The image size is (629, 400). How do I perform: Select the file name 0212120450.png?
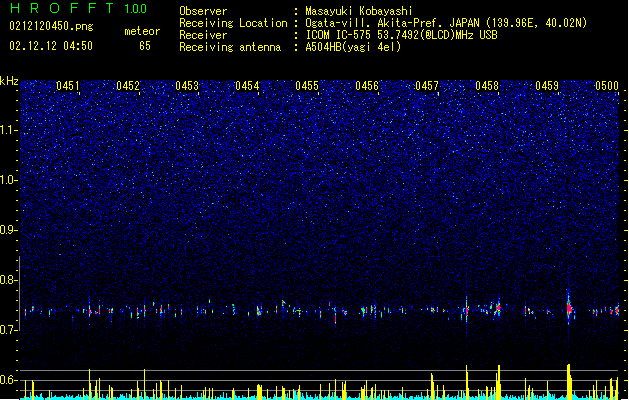pyautogui.click(x=51, y=27)
